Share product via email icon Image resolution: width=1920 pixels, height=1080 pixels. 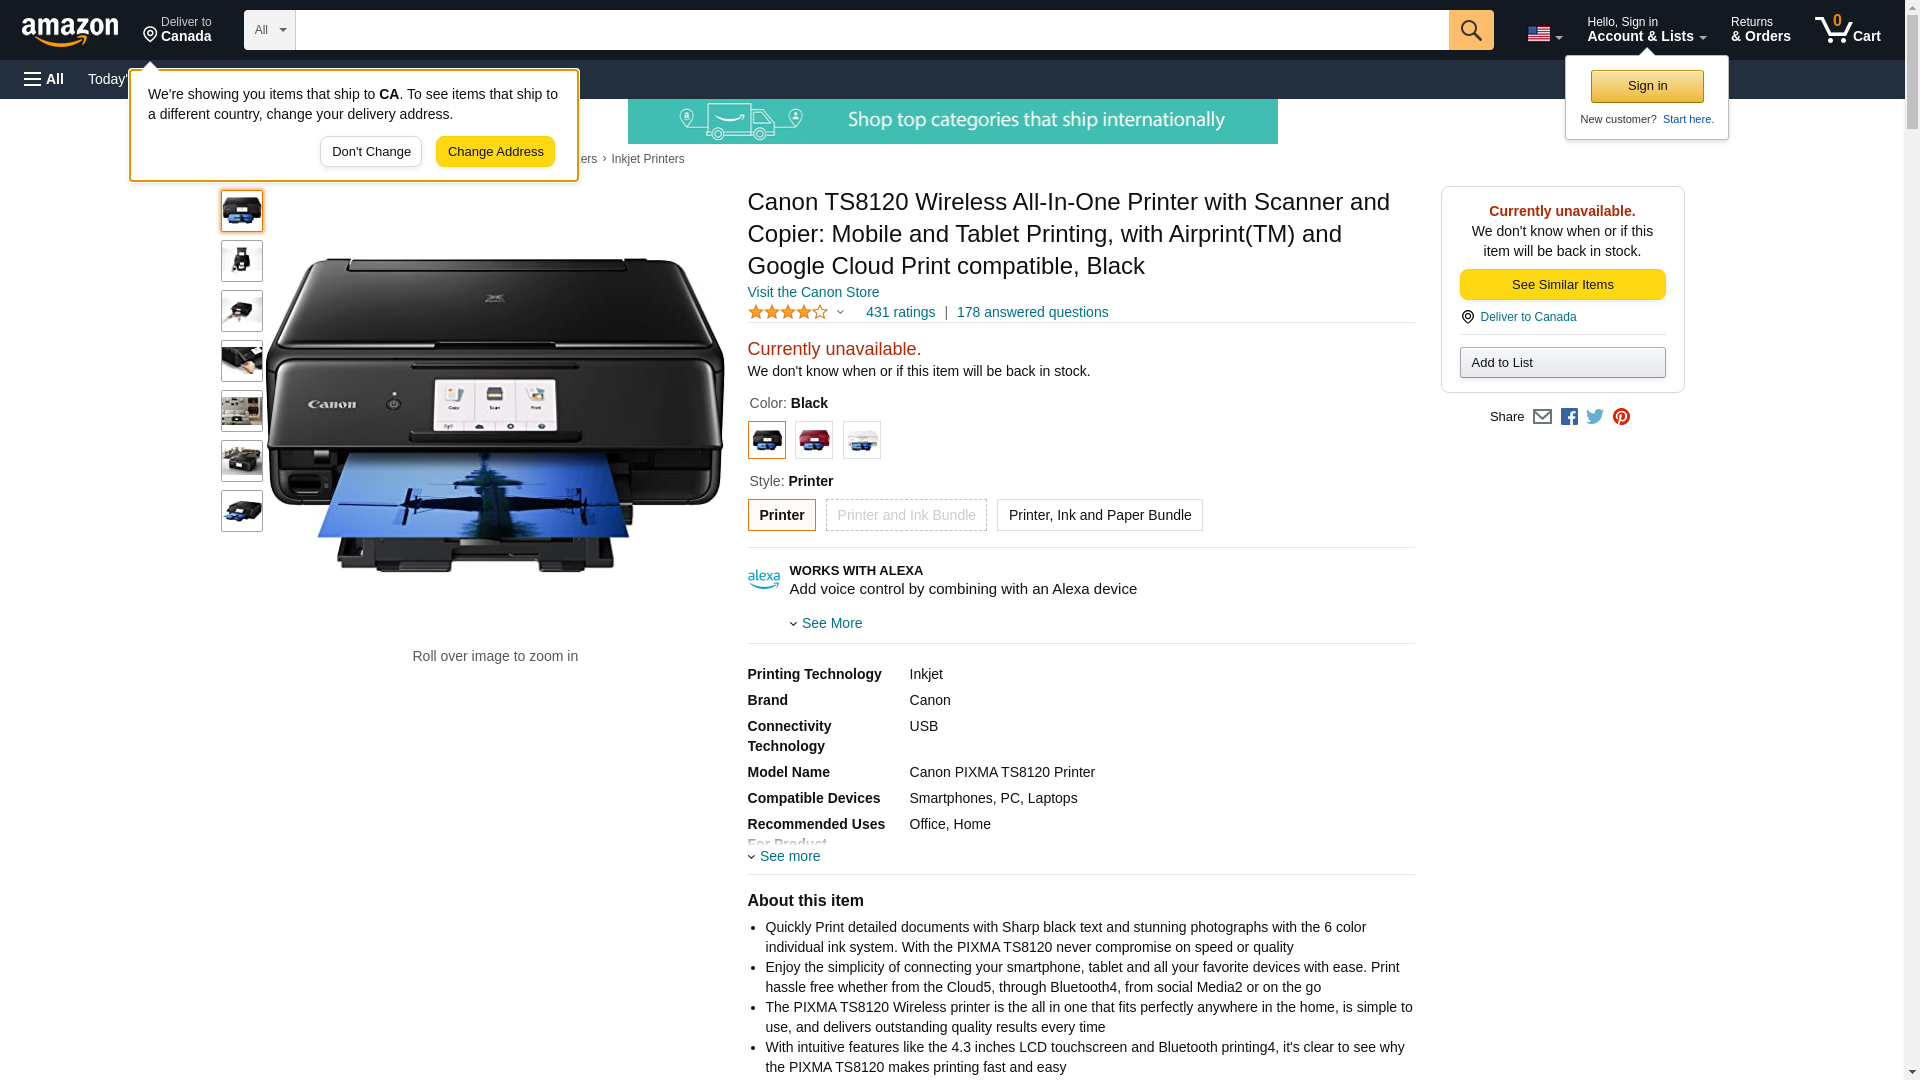pyautogui.click(x=1542, y=417)
